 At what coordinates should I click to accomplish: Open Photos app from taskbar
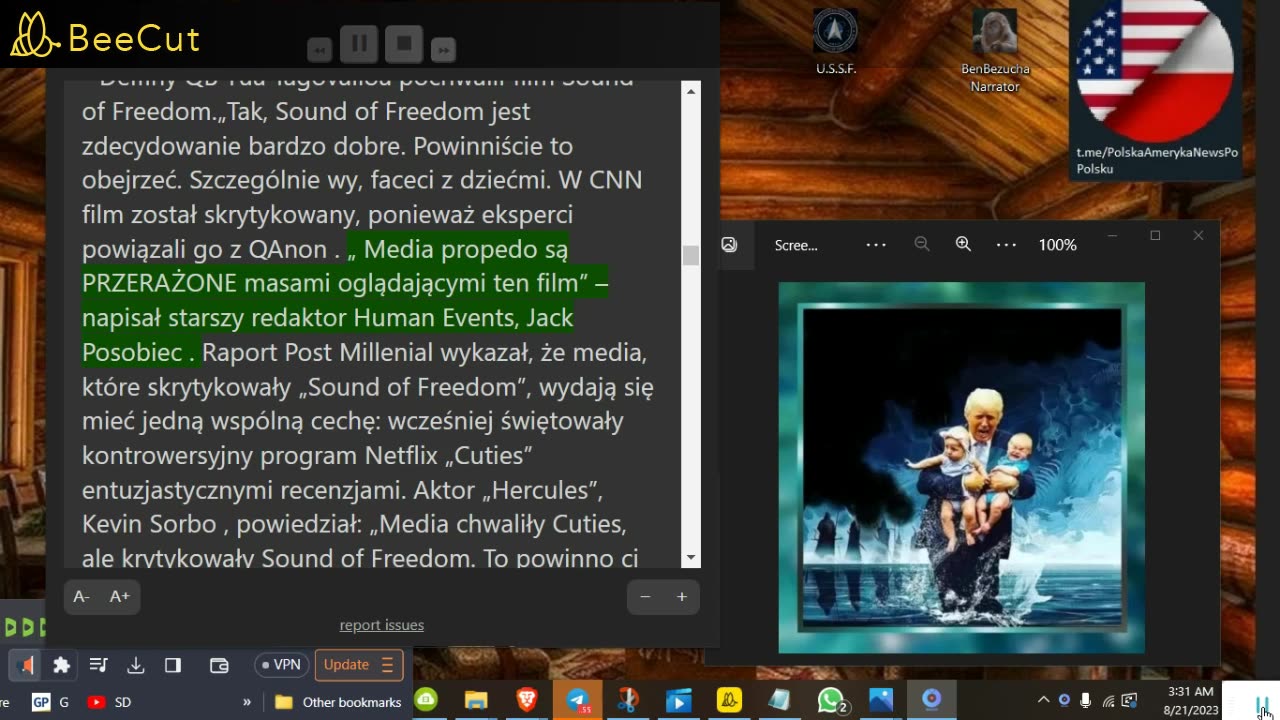(881, 700)
